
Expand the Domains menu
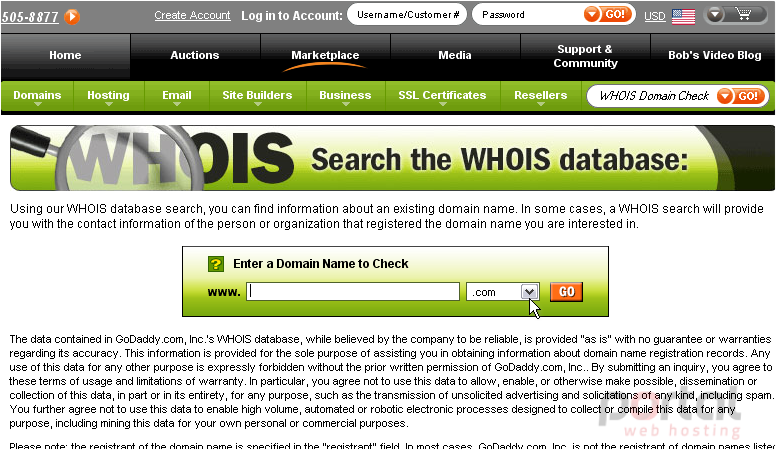(x=37, y=96)
